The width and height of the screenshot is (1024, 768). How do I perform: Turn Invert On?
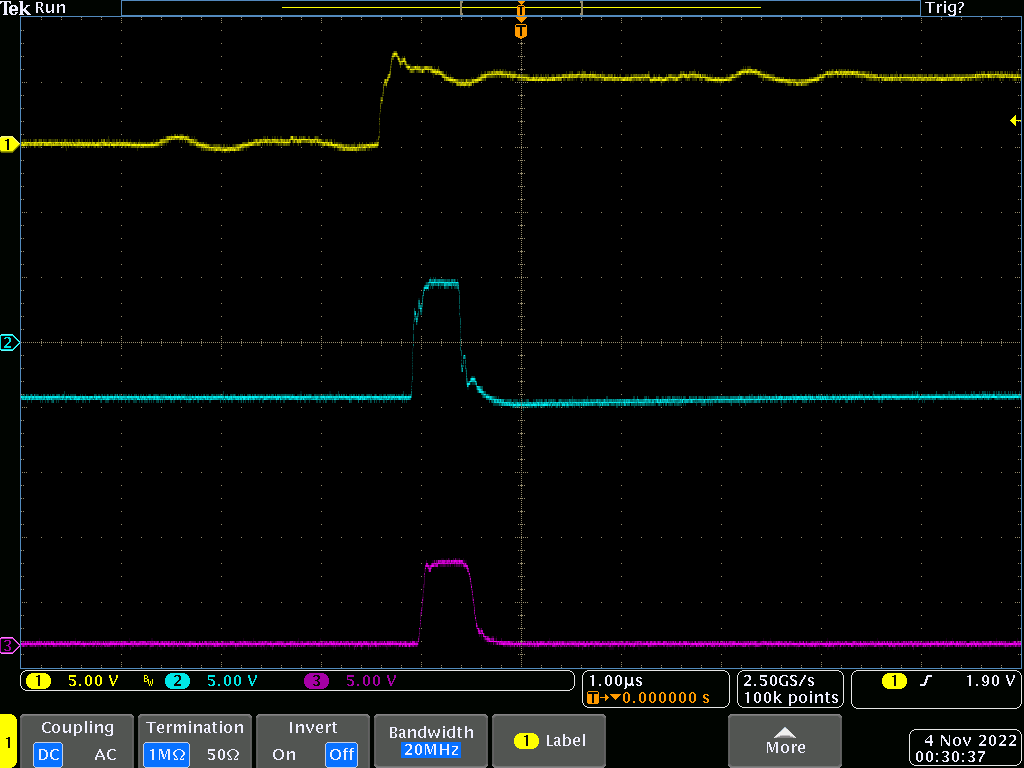(284, 754)
